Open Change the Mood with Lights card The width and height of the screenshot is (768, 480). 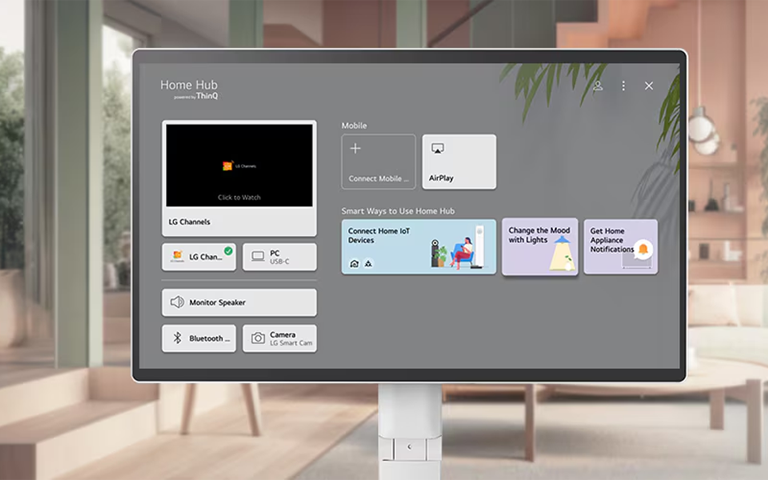tap(540, 246)
